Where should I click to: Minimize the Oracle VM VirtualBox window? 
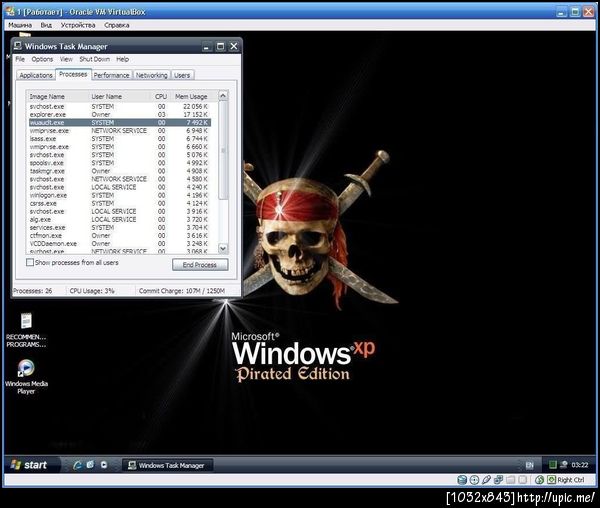point(562,12)
